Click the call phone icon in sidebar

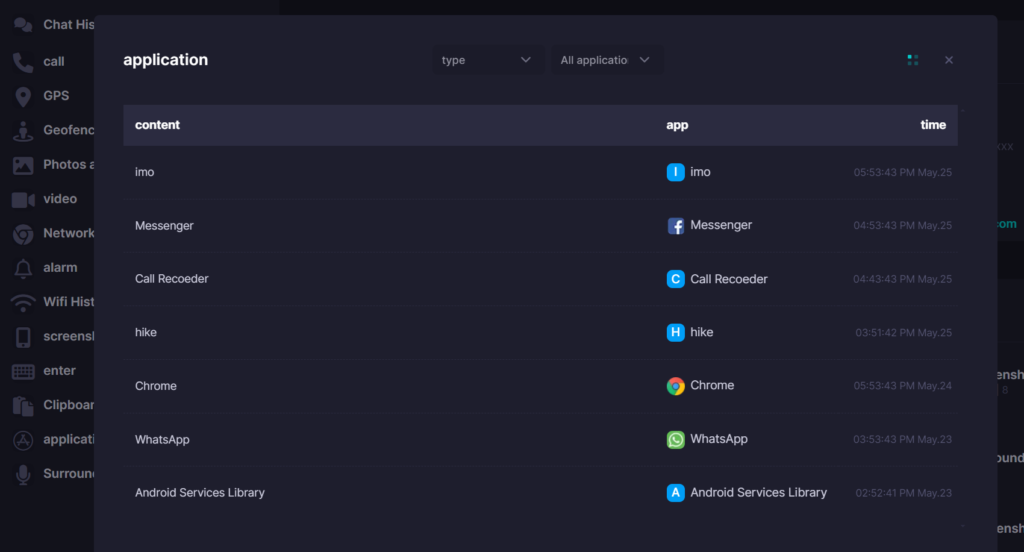click(x=23, y=62)
